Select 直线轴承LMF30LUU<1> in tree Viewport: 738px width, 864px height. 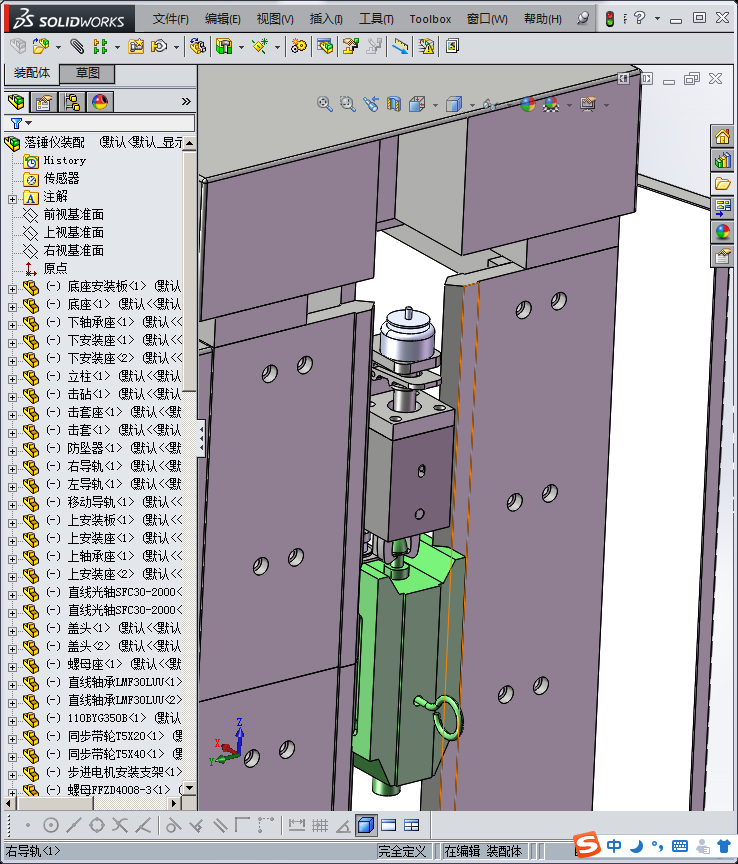coord(125,682)
